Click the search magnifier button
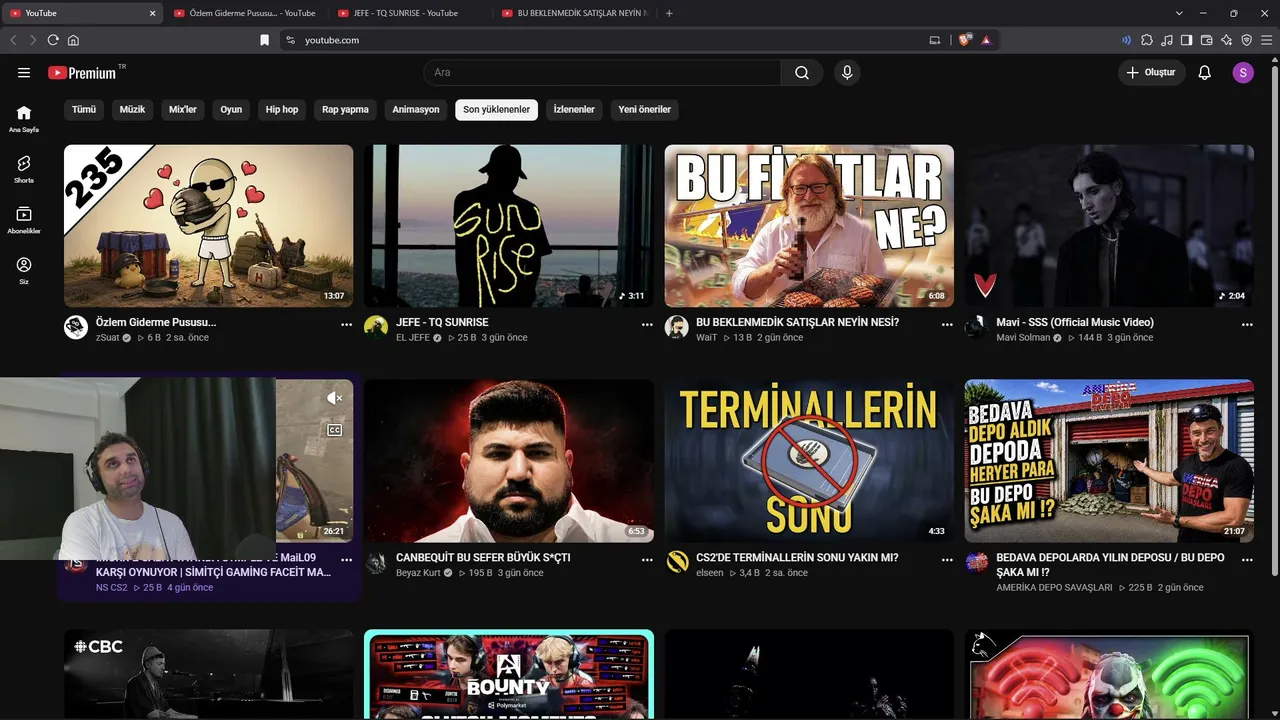The height and width of the screenshot is (720, 1280). coord(802,73)
